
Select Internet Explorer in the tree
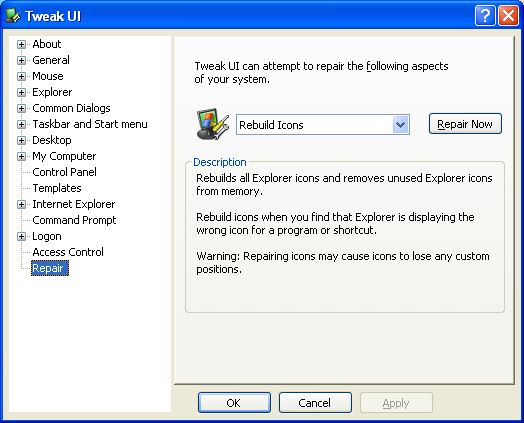(74, 204)
